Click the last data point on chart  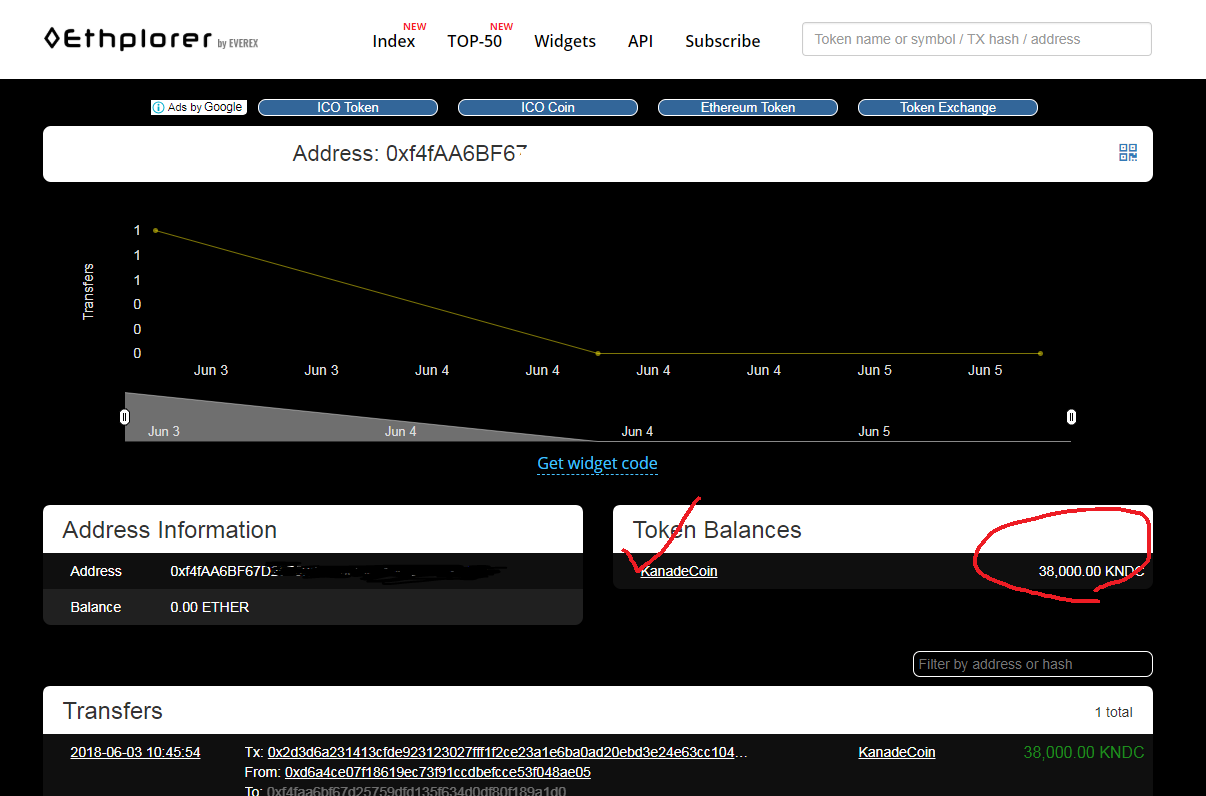click(1040, 353)
